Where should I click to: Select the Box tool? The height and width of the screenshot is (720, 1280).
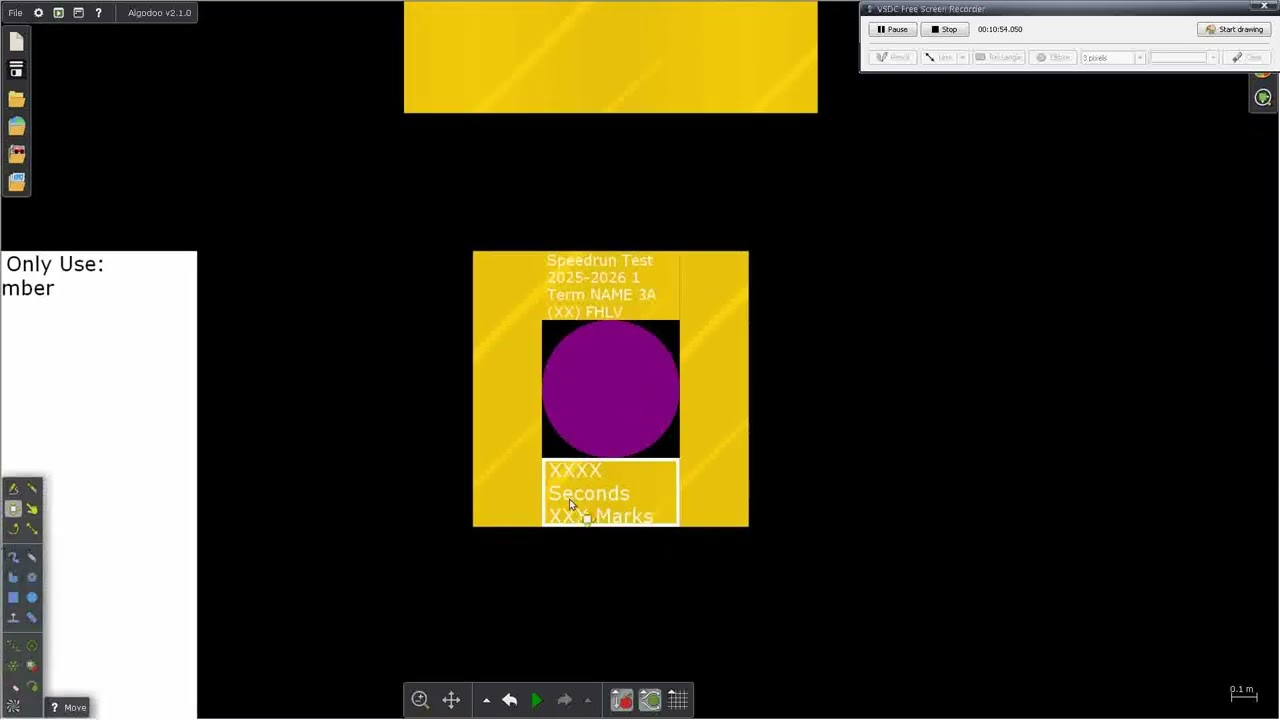[x=13, y=597]
